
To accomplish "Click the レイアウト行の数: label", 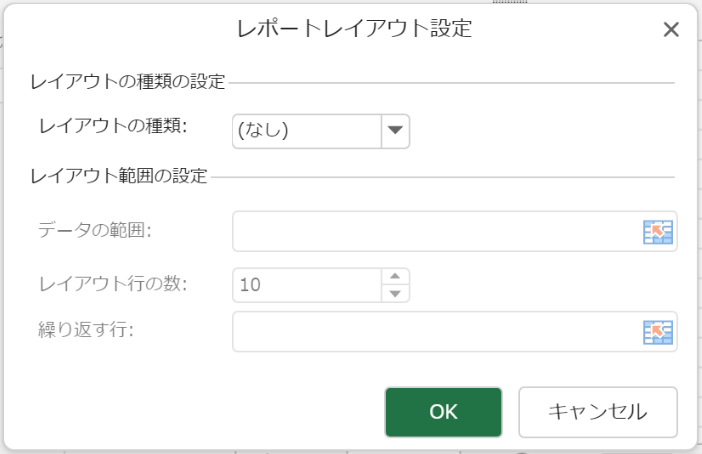I will pos(113,283).
